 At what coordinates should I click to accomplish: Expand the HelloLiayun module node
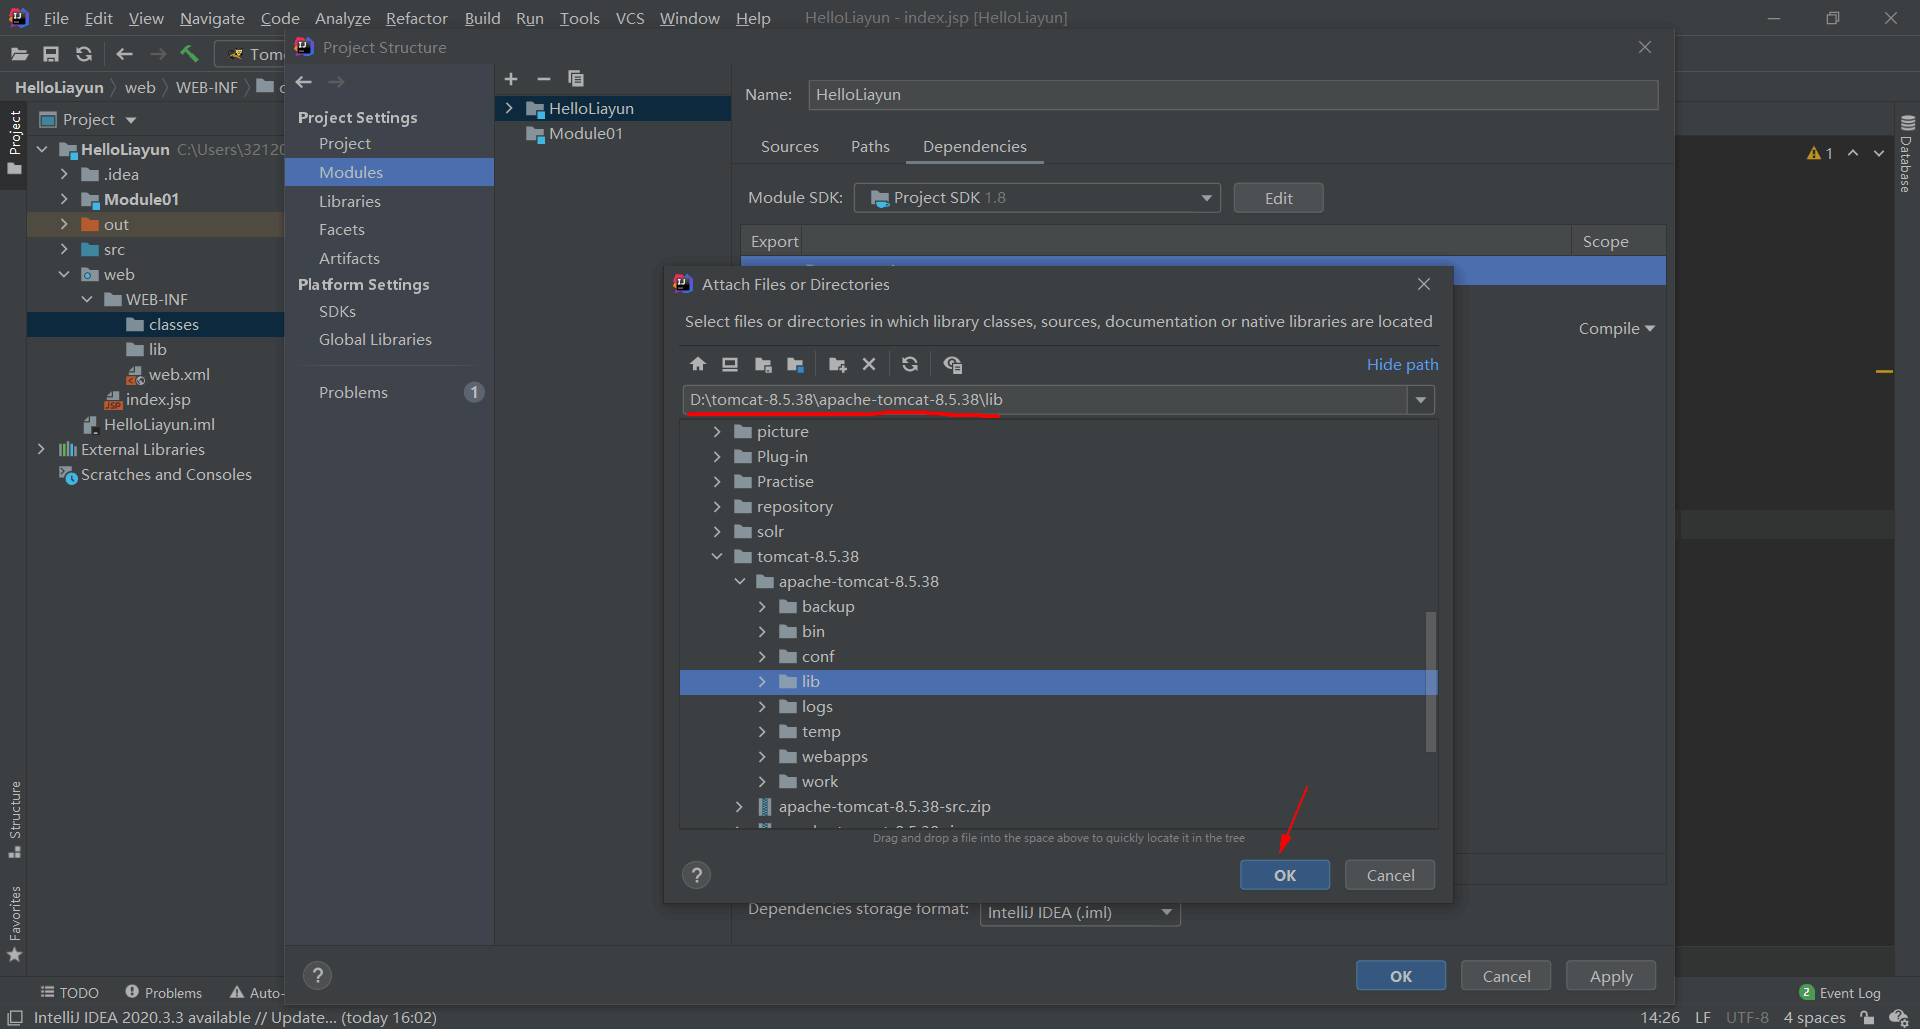pyautogui.click(x=509, y=108)
